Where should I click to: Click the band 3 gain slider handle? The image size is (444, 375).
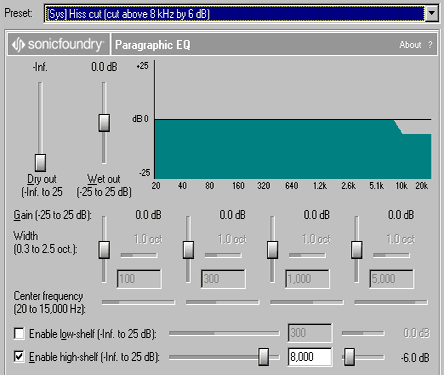273,250
